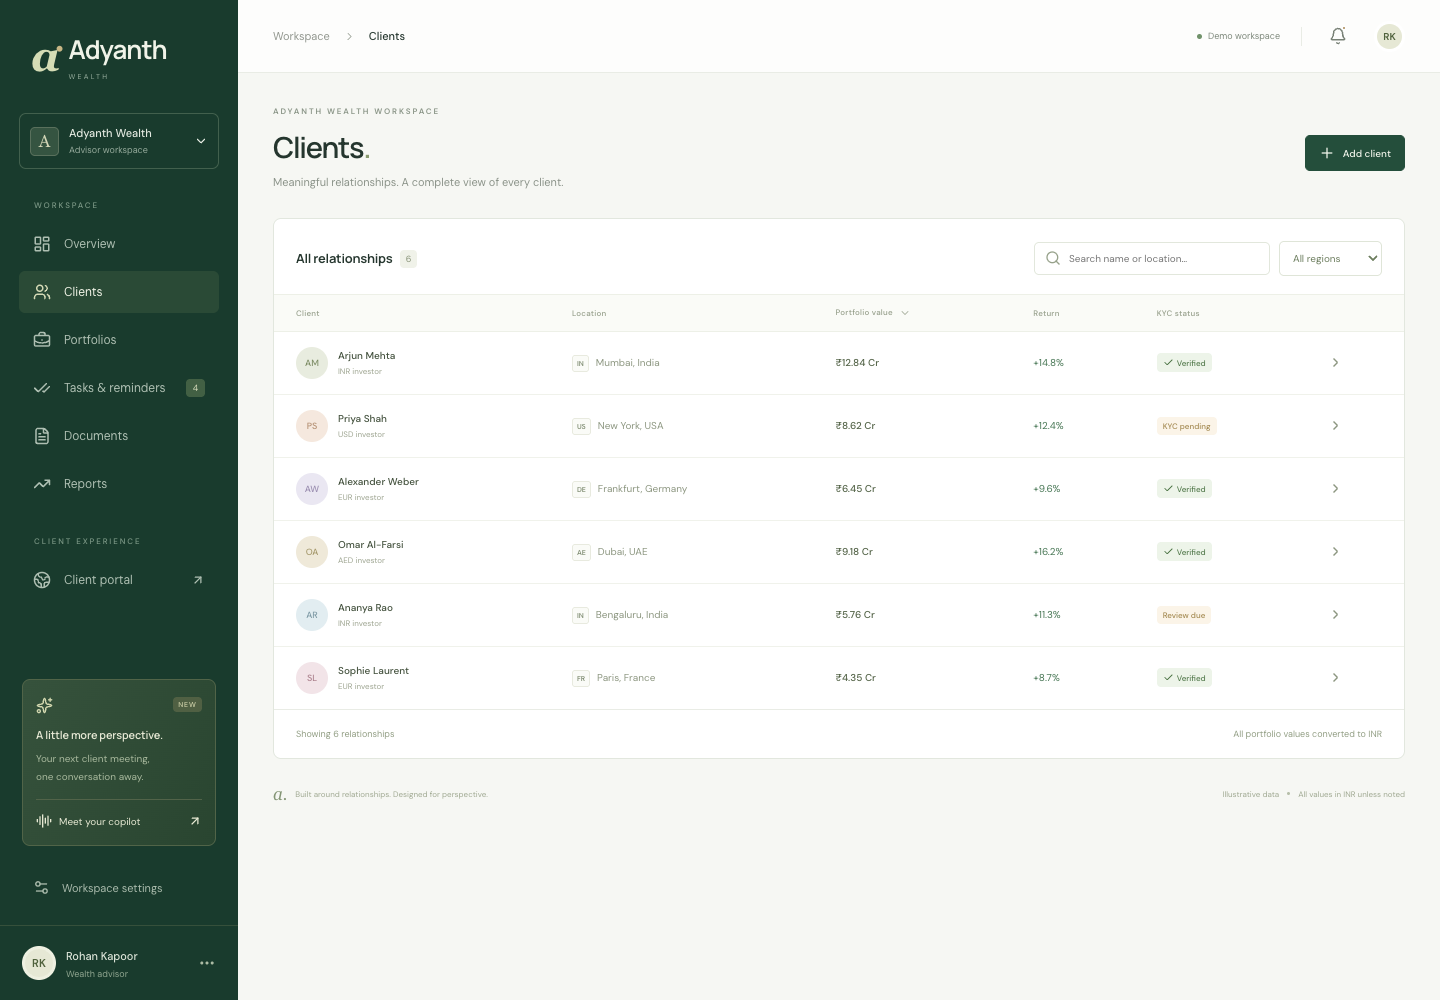Click Workspace breadcrumb link
1440x1000 pixels.
click(301, 36)
